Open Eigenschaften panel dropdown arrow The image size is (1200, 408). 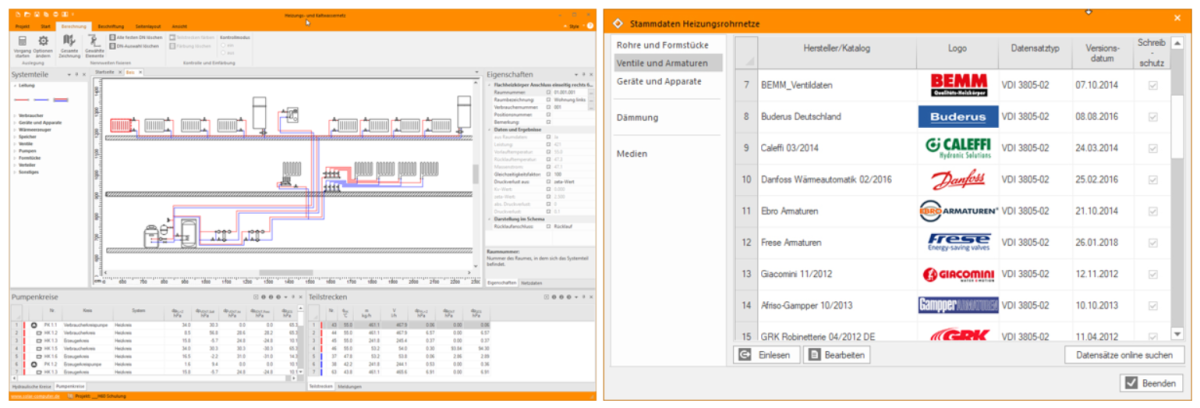click(575, 74)
